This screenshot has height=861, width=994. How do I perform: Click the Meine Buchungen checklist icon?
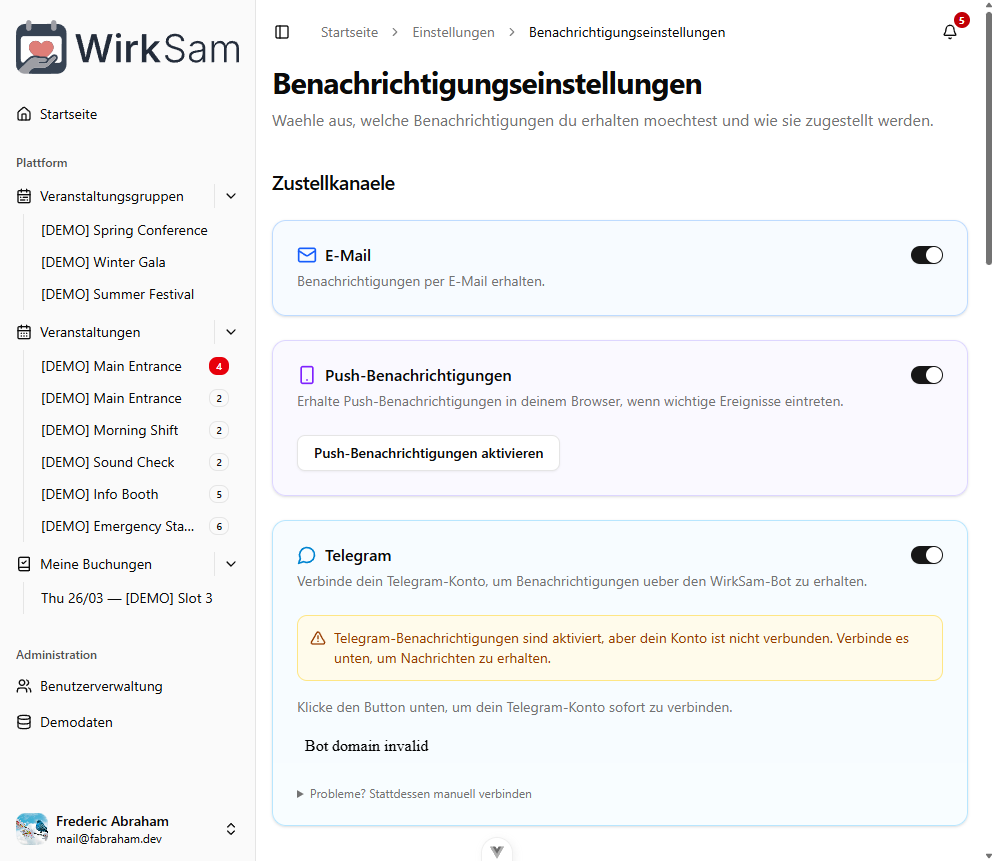pos(24,564)
